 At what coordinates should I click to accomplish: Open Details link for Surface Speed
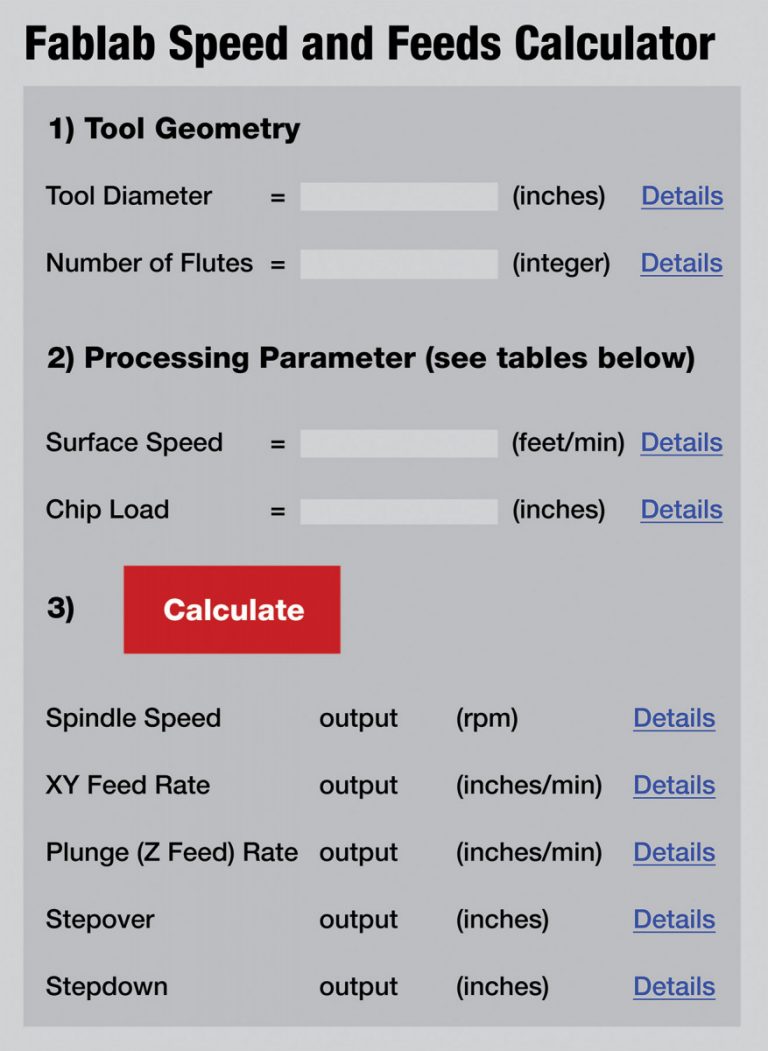click(x=681, y=443)
